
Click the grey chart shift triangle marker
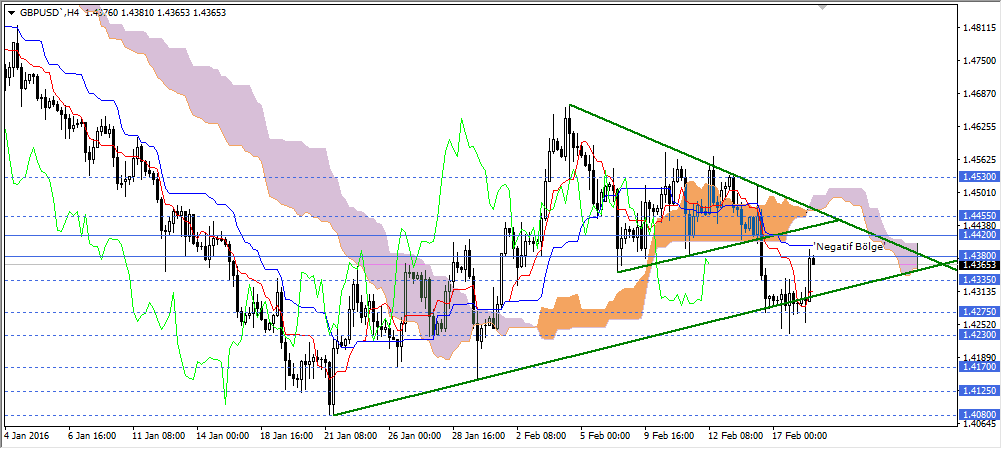coord(821,7)
